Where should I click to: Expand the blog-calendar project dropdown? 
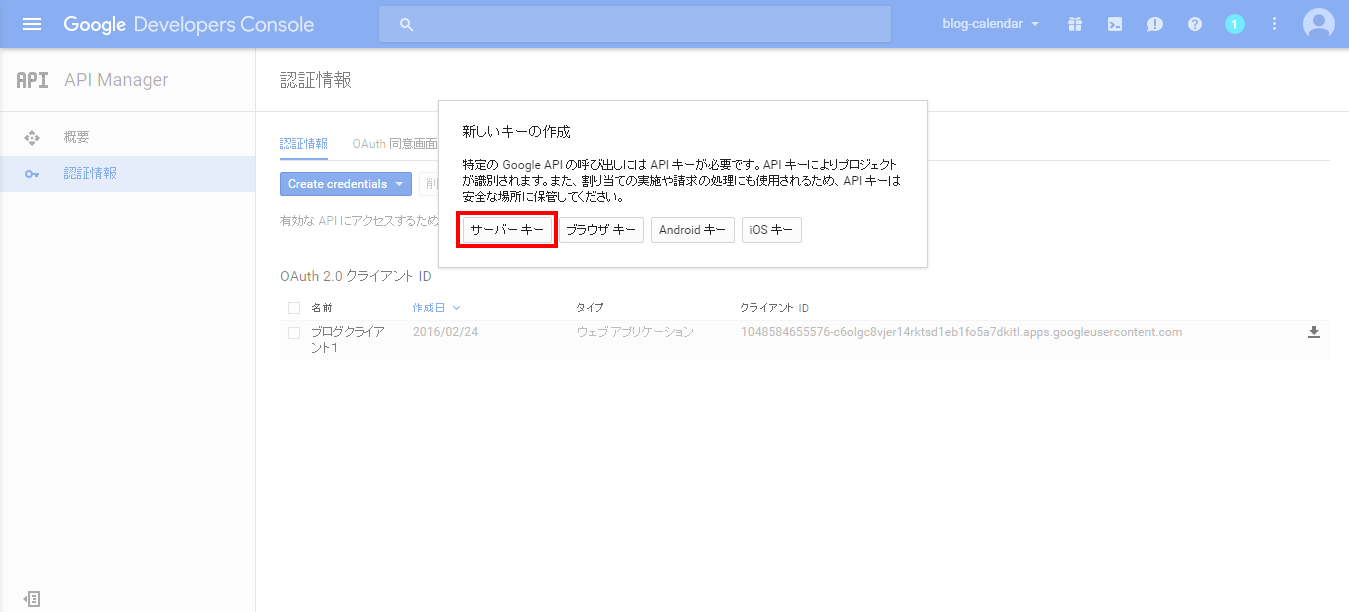tap(990, 24)
